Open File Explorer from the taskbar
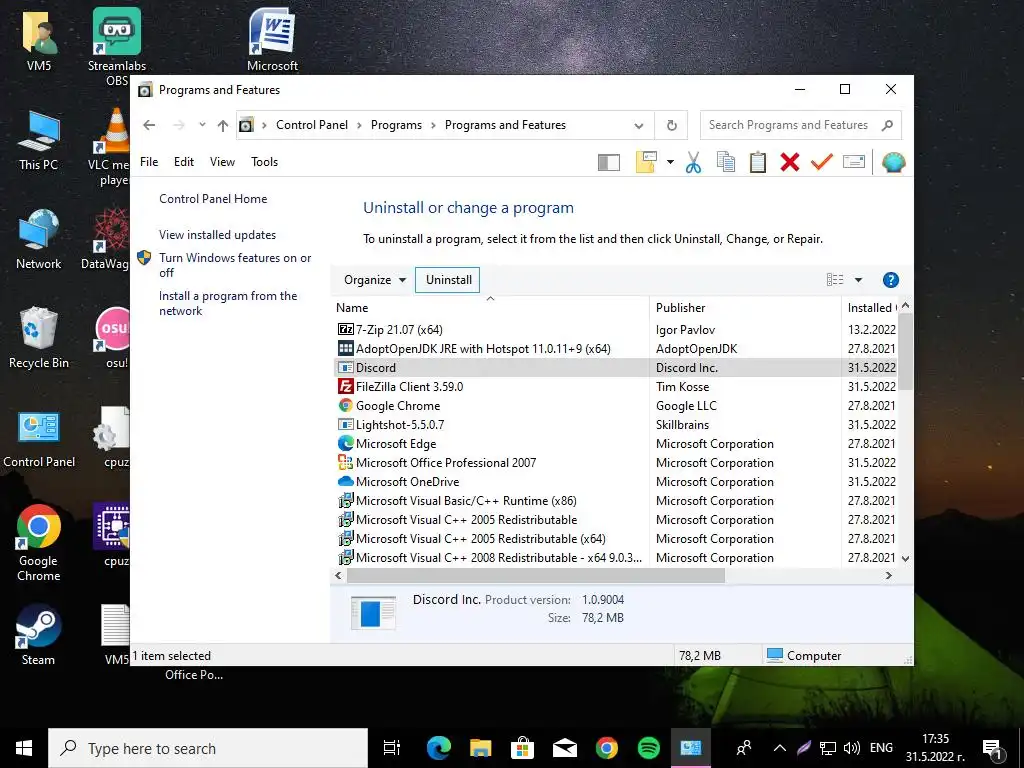This screenshot has height=768, width=1024. click(481, 748)
